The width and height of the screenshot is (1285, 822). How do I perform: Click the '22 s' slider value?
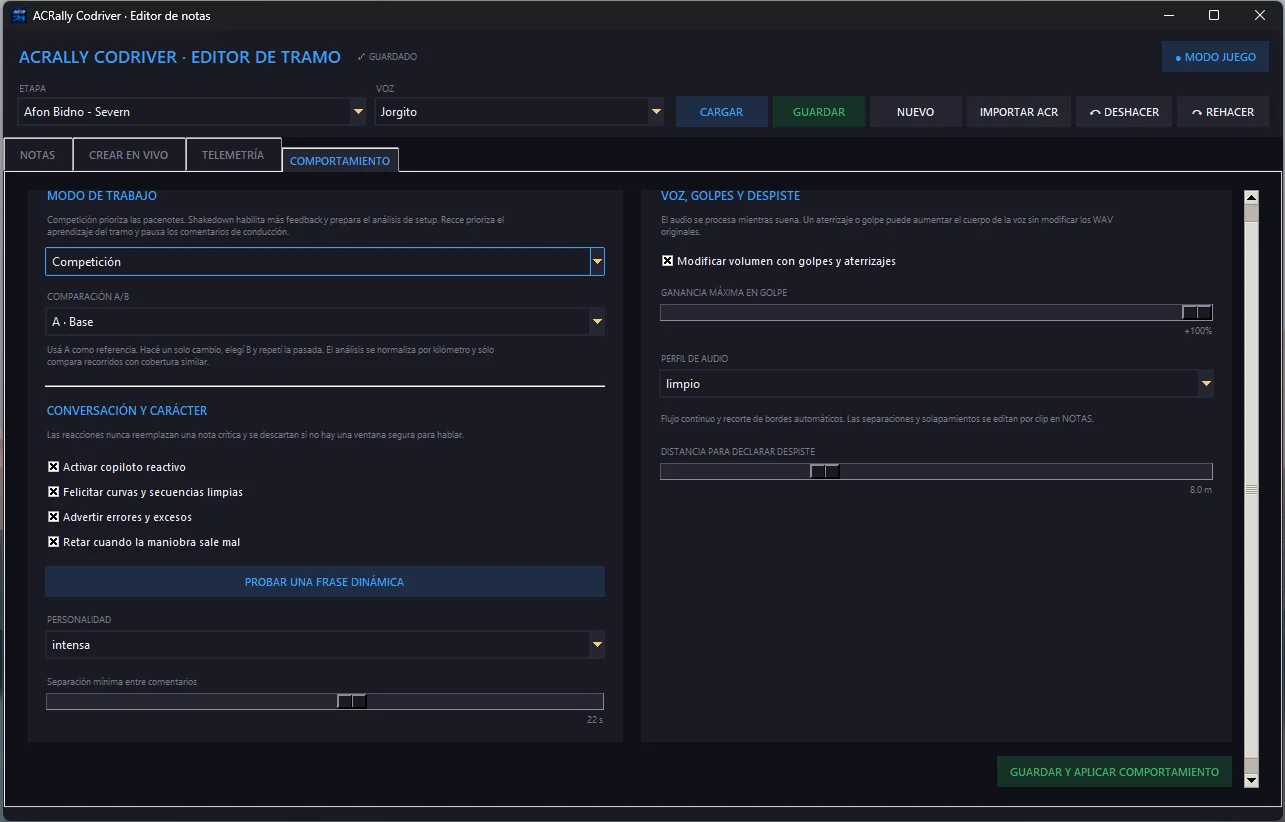point(595,720)
